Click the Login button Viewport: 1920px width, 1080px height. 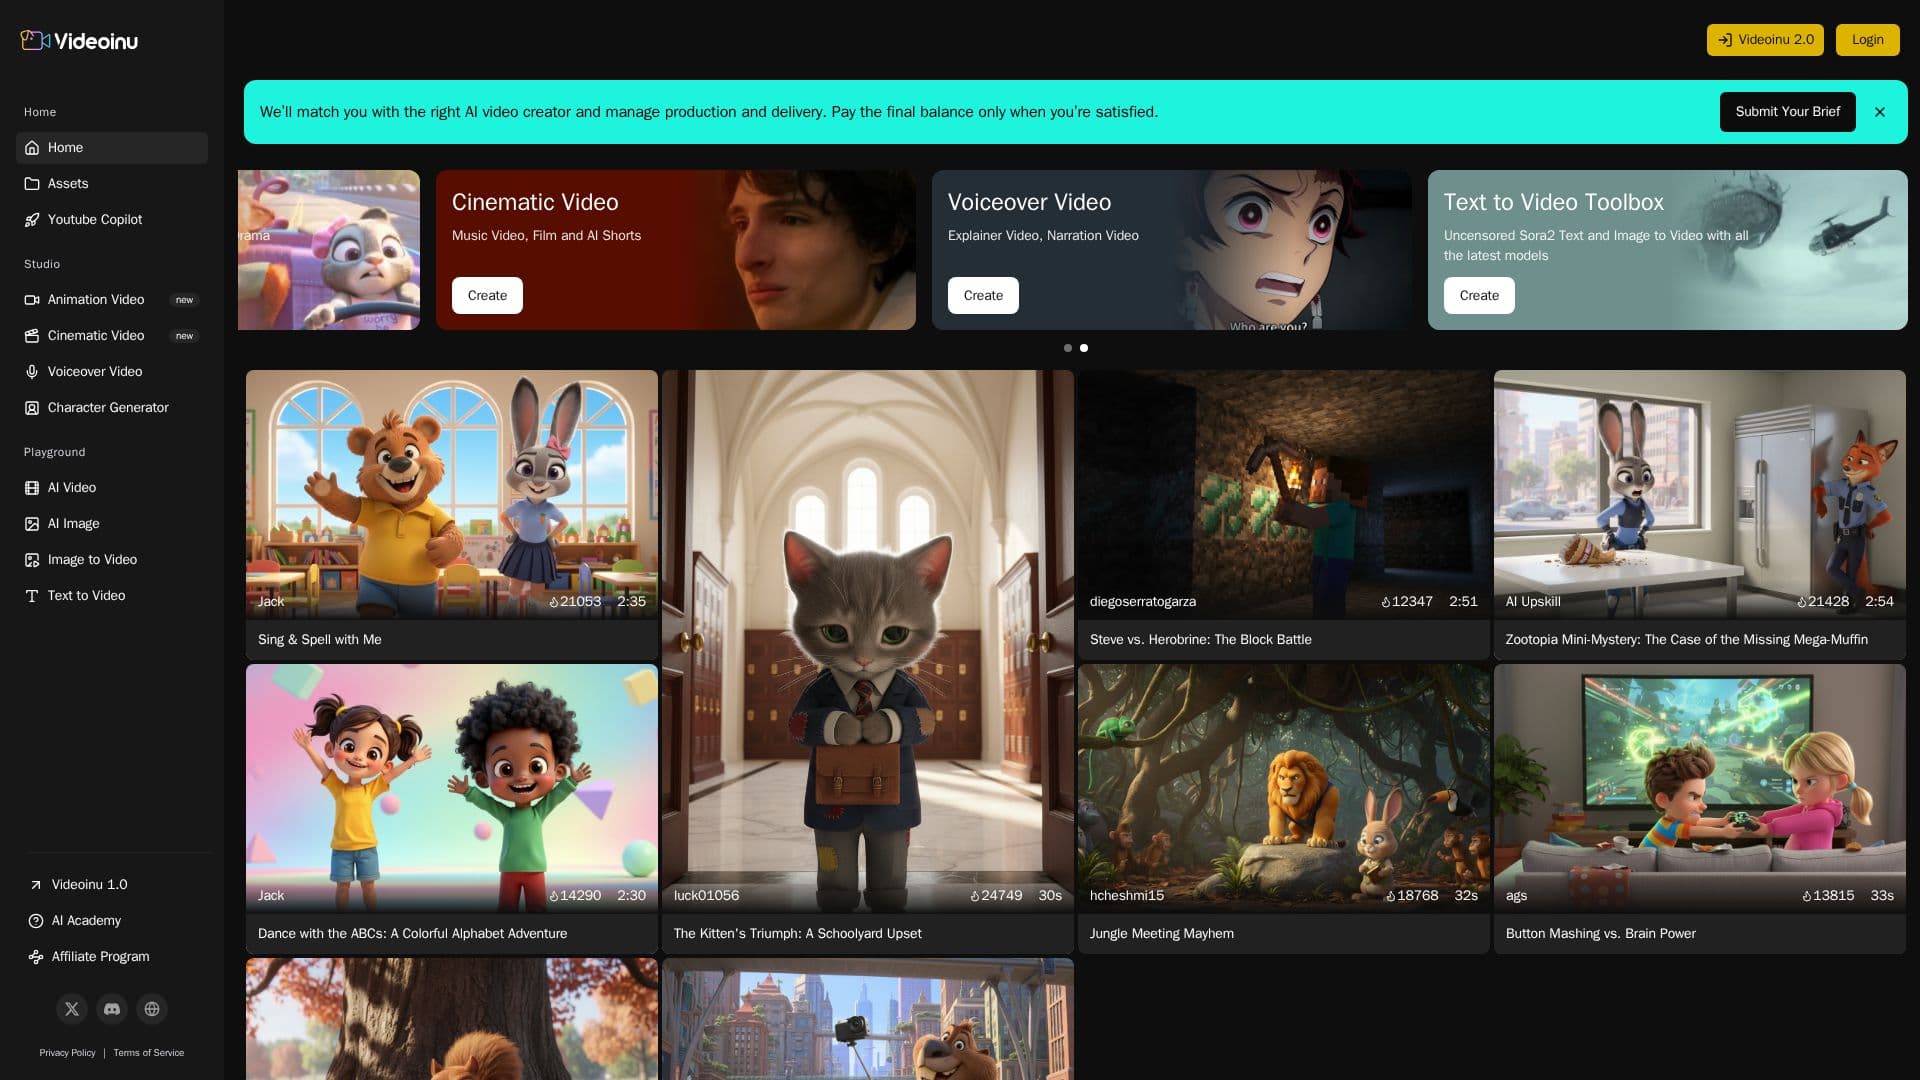pos(1867,40)
